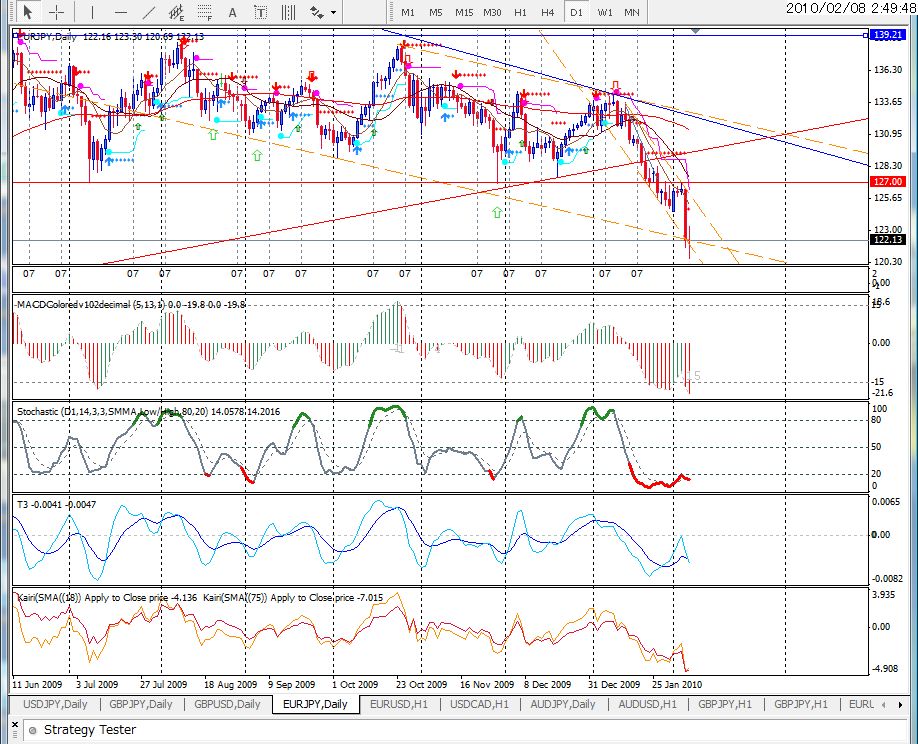The height and width of the screenshot is (744, 918).
Task: Click the Kairi(SMA((18)) indicator label
Action: click(107, 598)
